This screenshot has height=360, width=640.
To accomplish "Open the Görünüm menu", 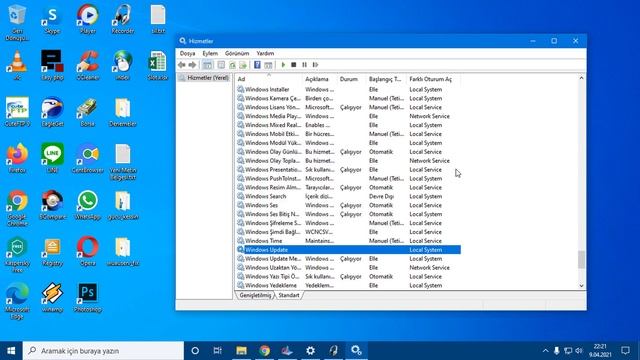I will [x=237, y=53].
